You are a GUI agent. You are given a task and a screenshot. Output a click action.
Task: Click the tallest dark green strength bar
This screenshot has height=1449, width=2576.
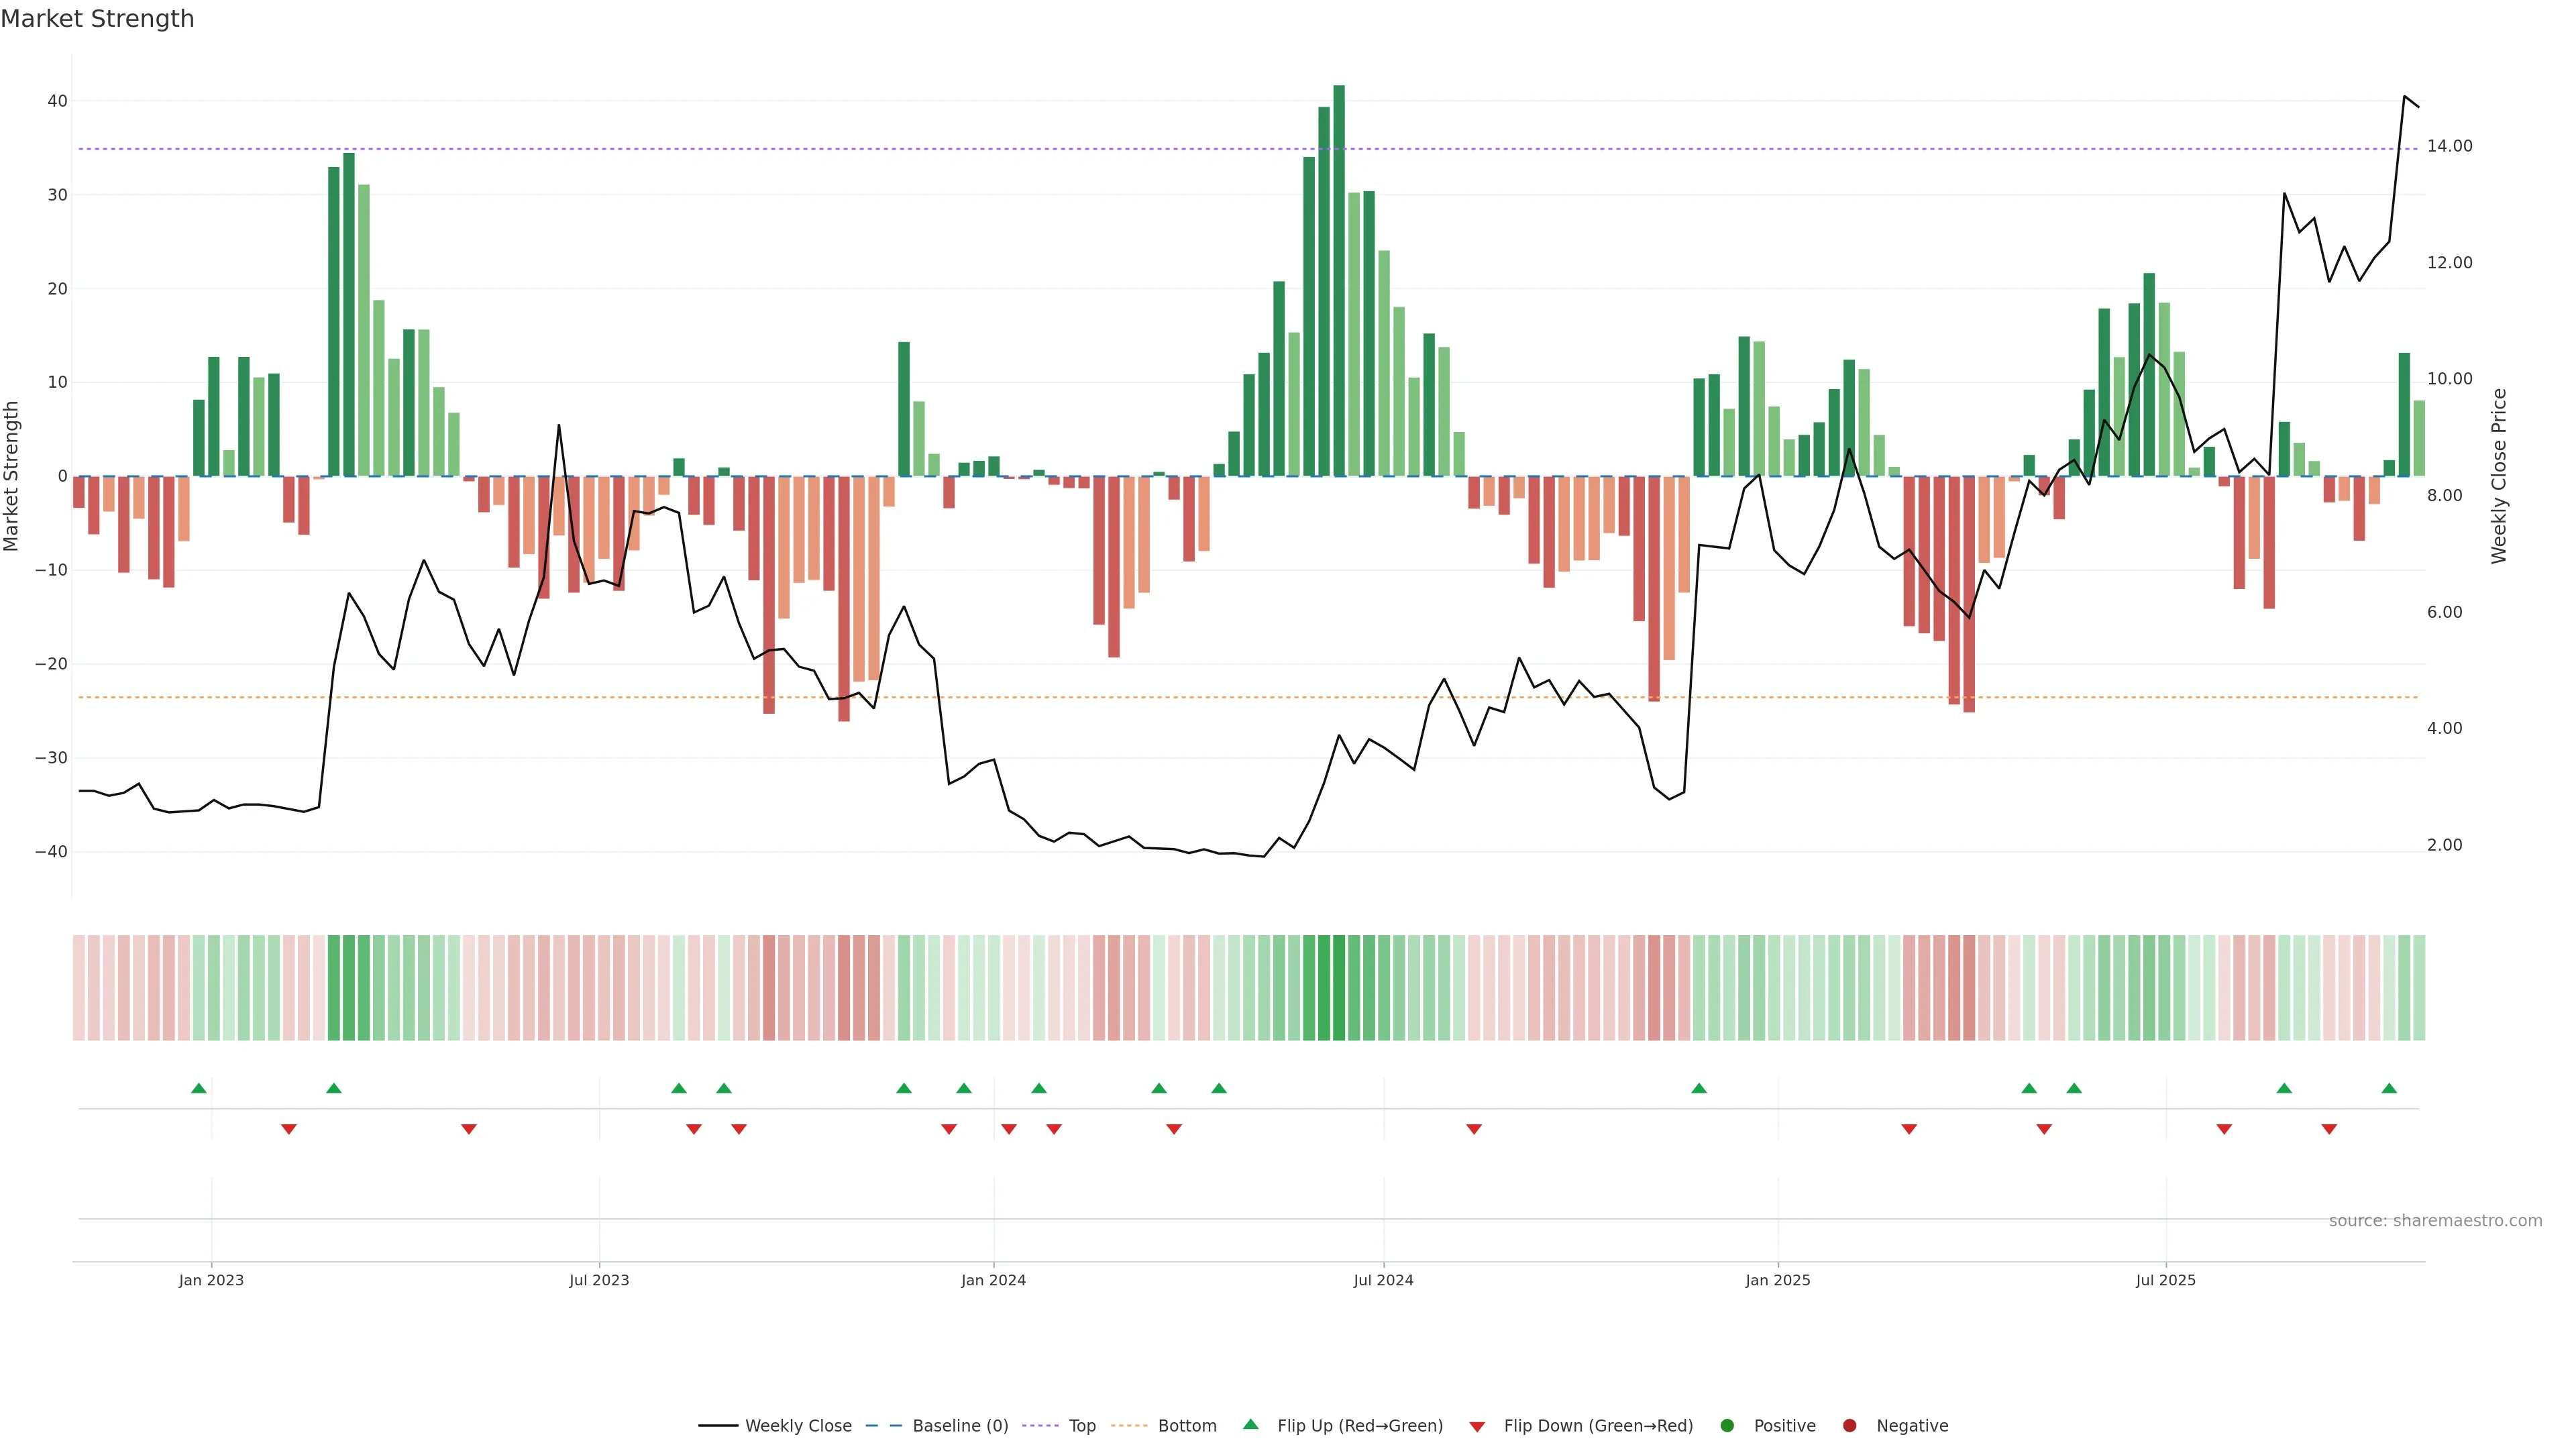pos(1339,280)
